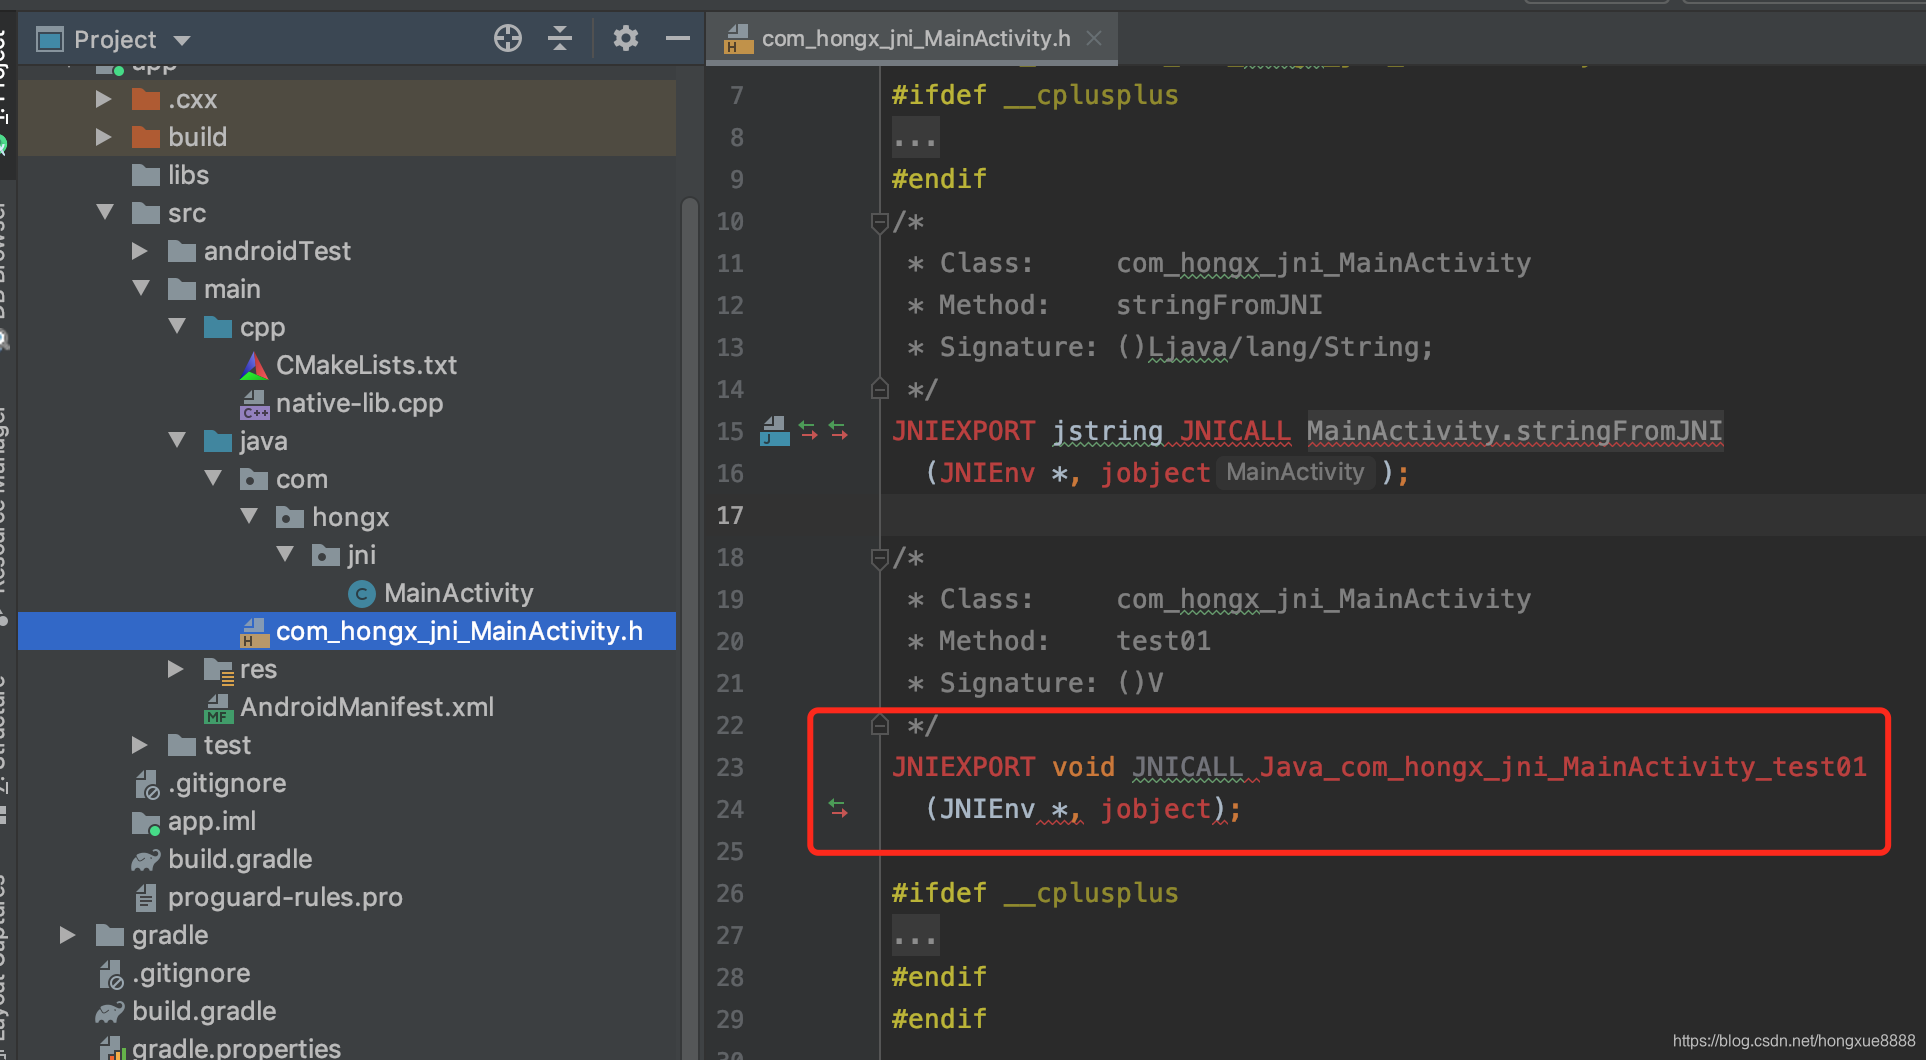Click the manifest icon of AndroidManifest.xml
Screen dimensions: 1926x1060
(218, 708)
